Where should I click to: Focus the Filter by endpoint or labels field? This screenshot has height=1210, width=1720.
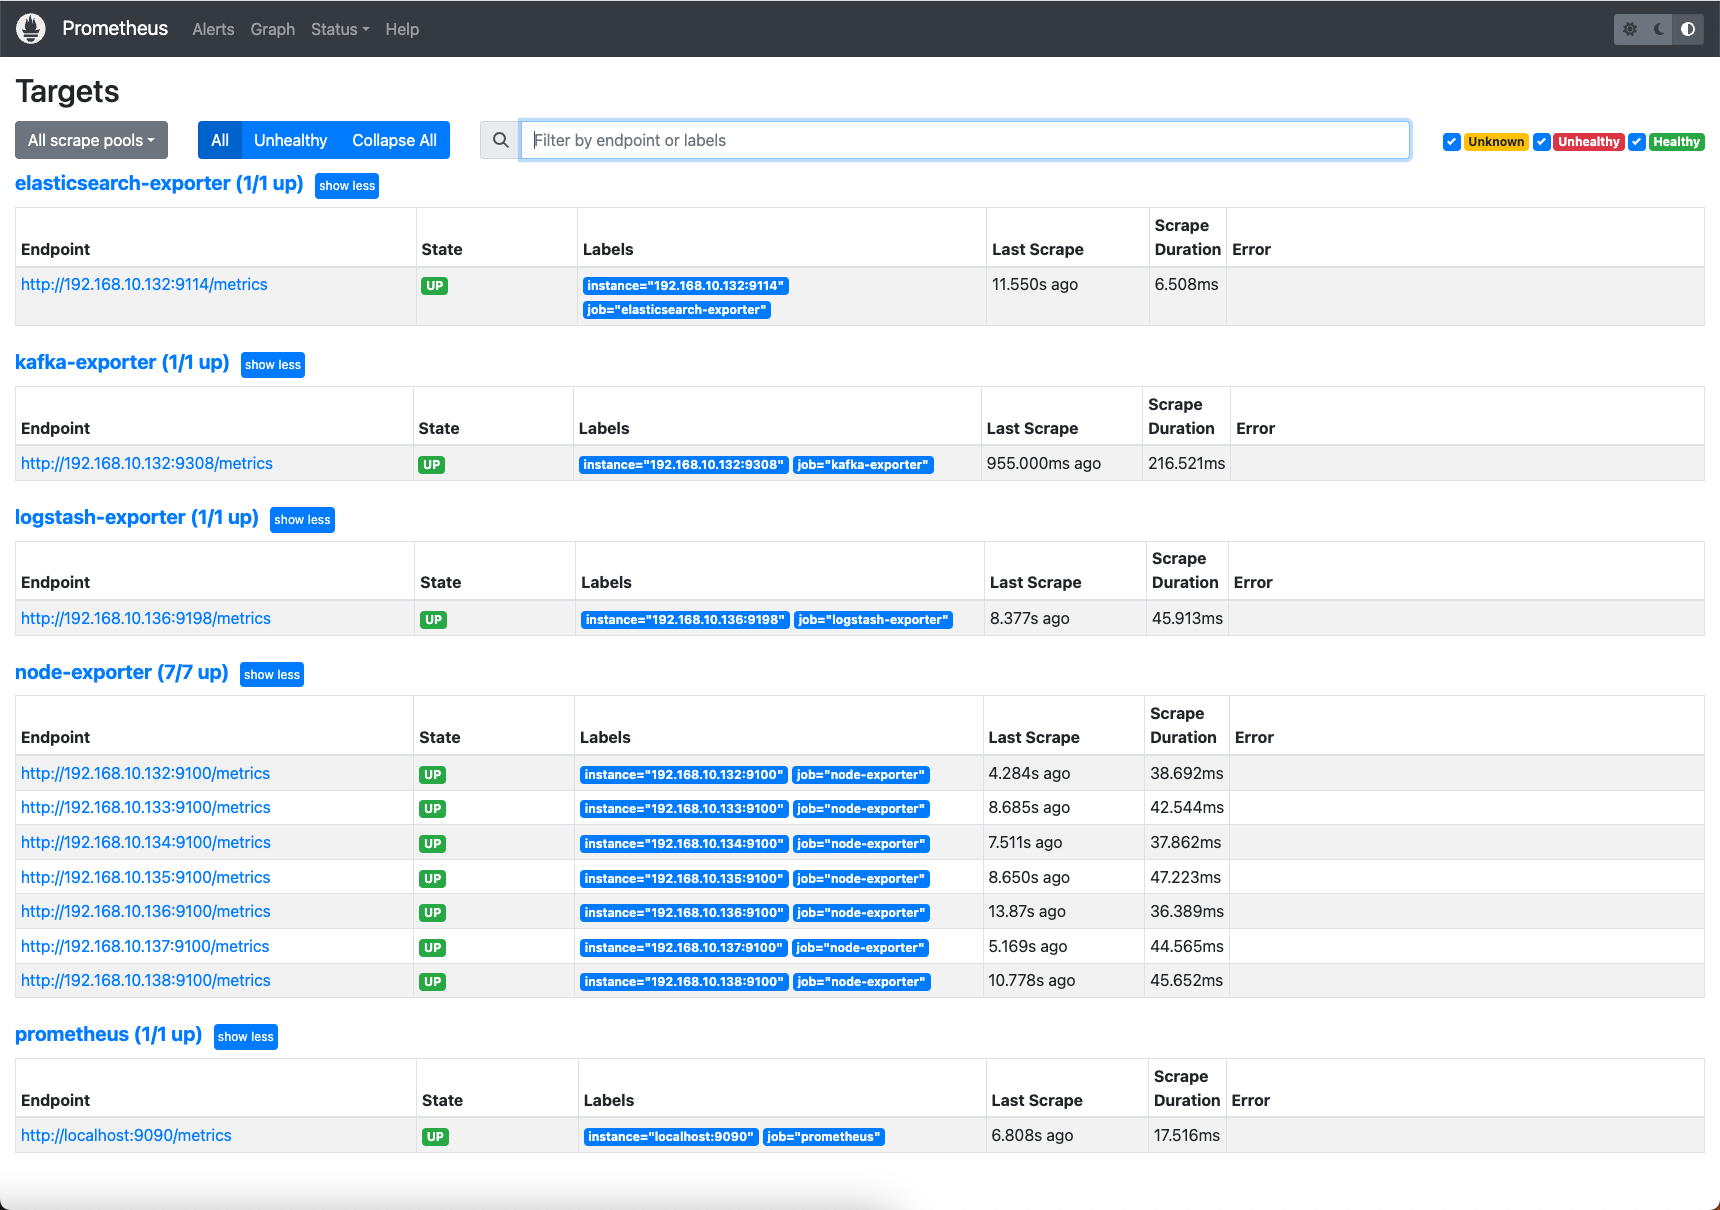point(965,140)
